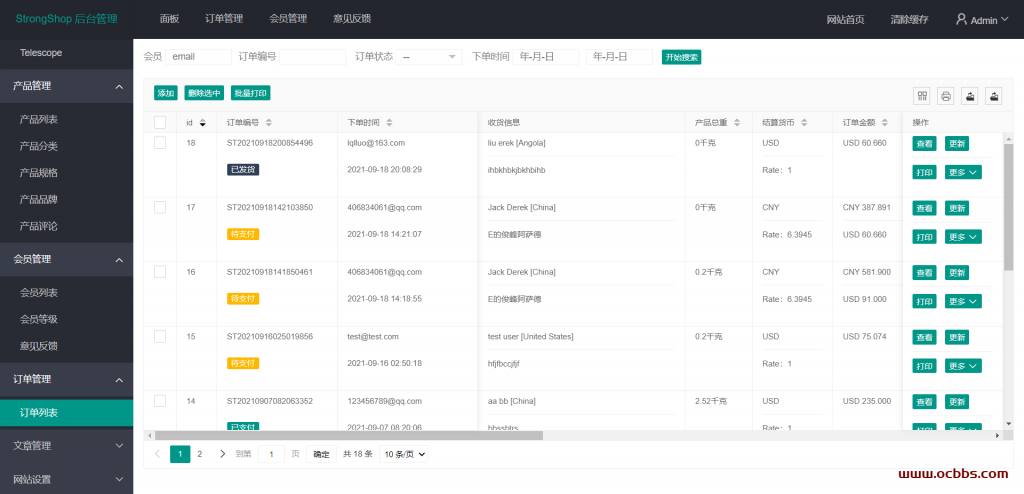
Task: Click sort arrows on 订单编号 column
Action: [x=268, y=122]
